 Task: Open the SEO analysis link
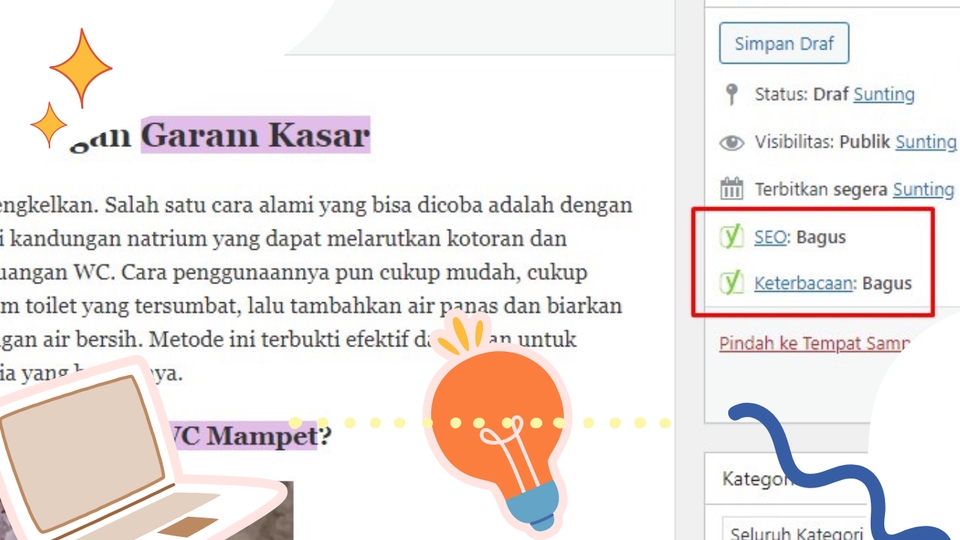tap(770, 237)
